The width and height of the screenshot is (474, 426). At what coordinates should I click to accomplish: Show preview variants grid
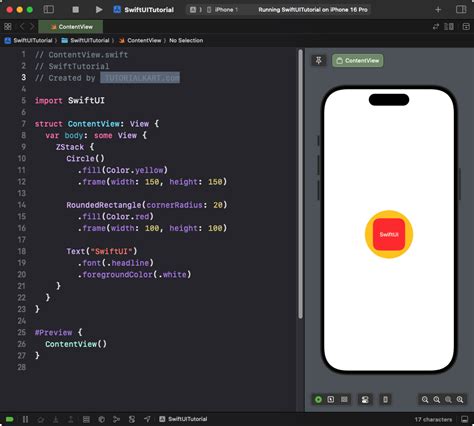[x=344, y=399]
